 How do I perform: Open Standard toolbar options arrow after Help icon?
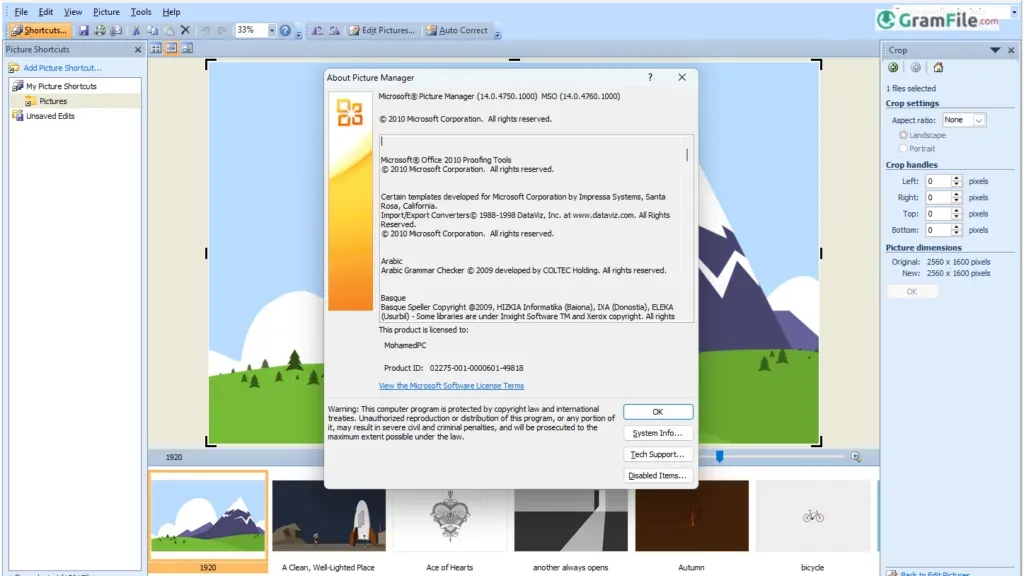point(298,34)
